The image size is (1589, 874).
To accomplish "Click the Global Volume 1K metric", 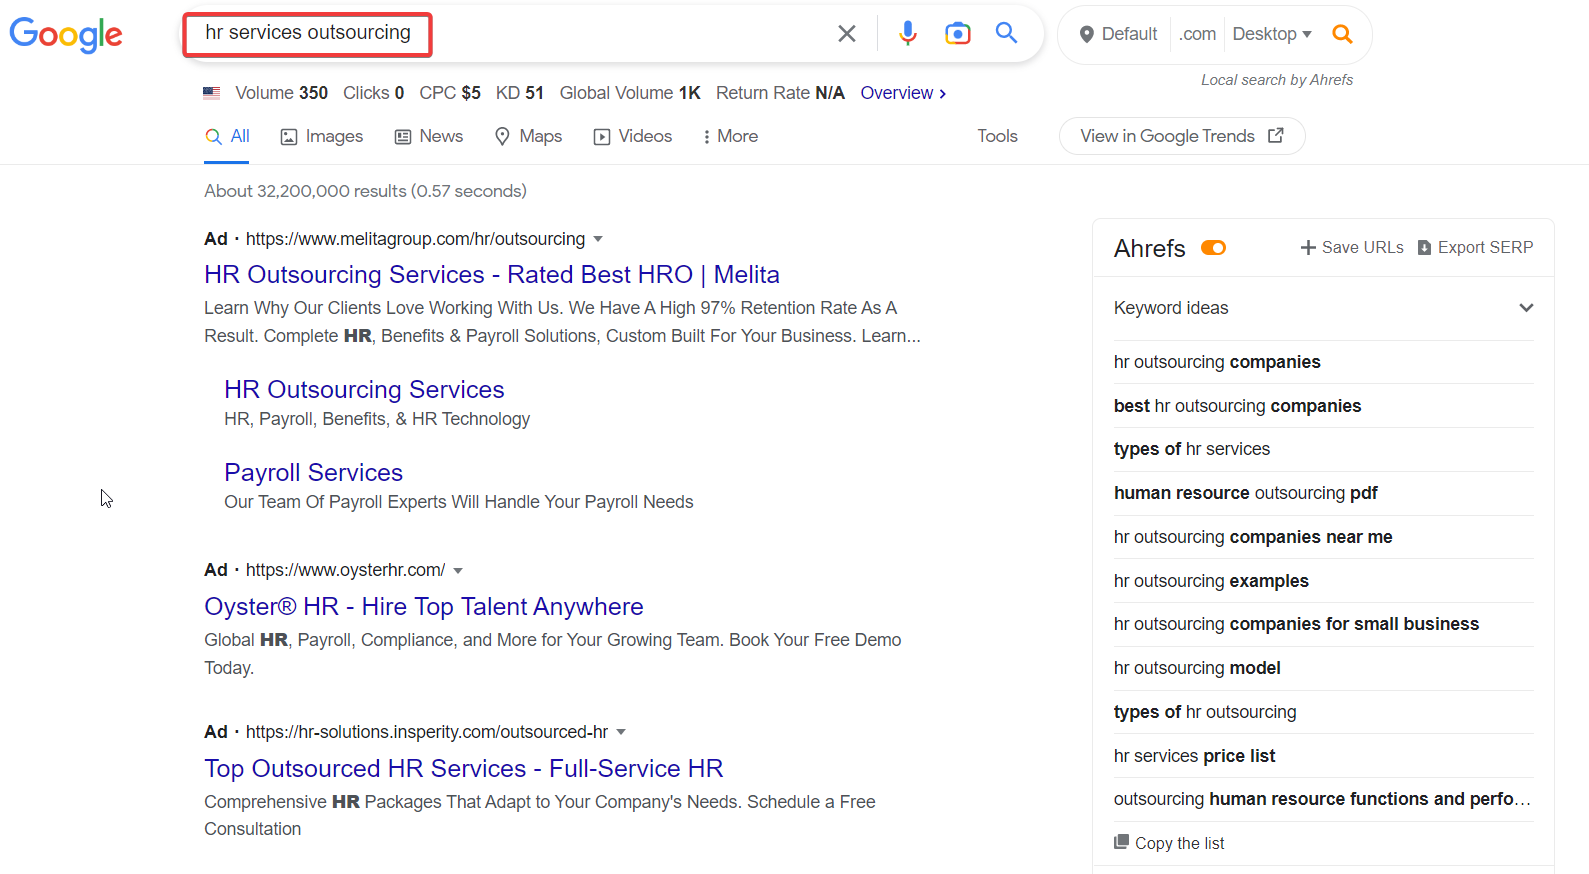I will (x=630, y=93).
